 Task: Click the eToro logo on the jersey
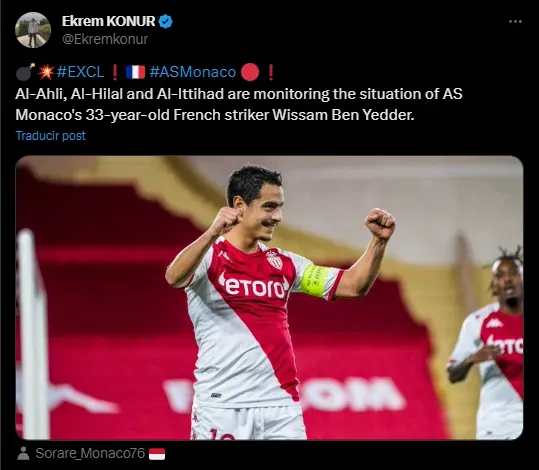coord(253,286)
